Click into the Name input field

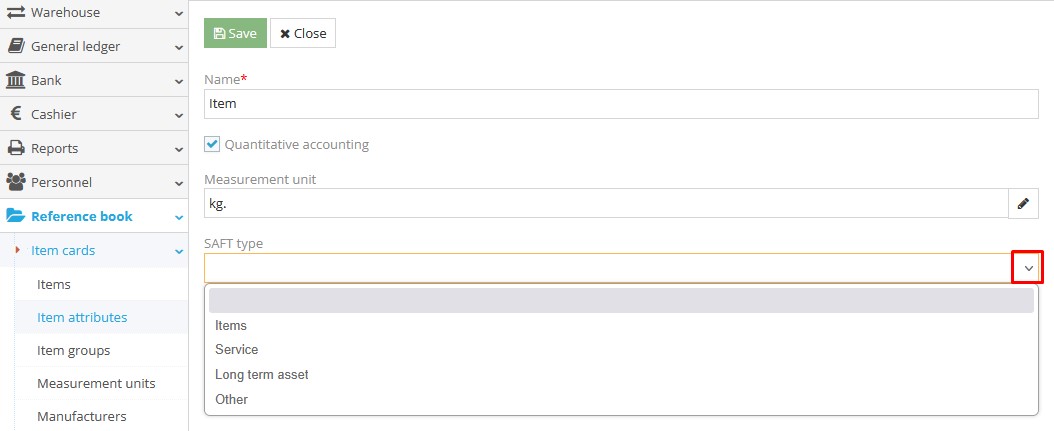(x=620, y=103)
